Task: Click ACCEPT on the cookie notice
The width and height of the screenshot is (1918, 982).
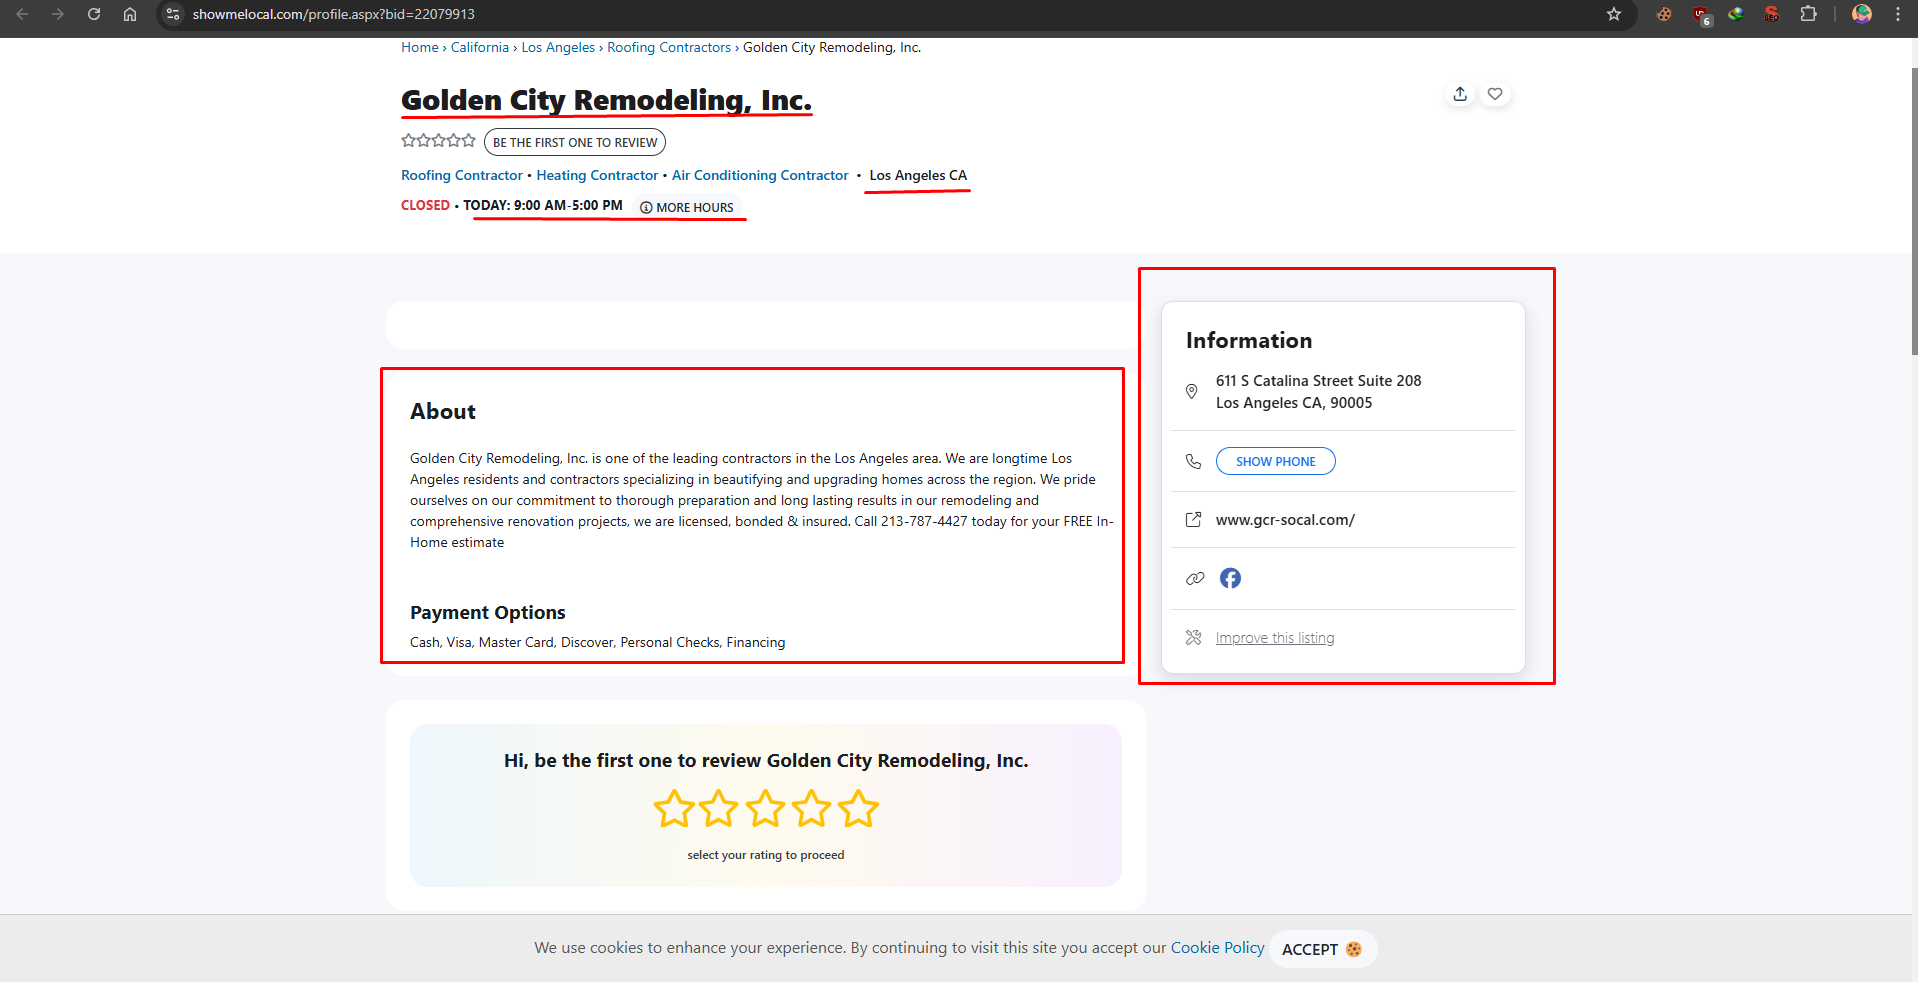Action: [1321, 948]
